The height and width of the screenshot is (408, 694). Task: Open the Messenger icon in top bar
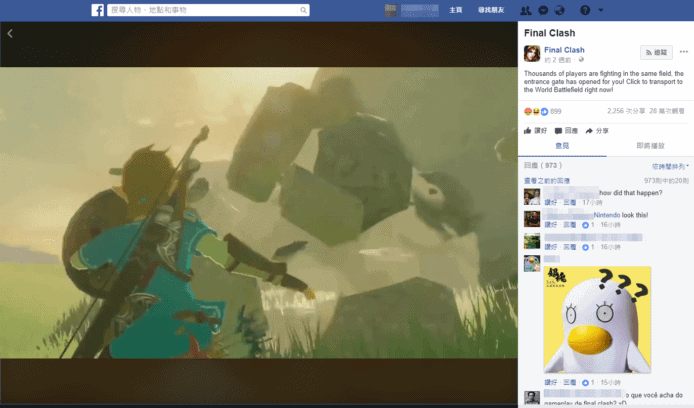click(x=542, y=10)
